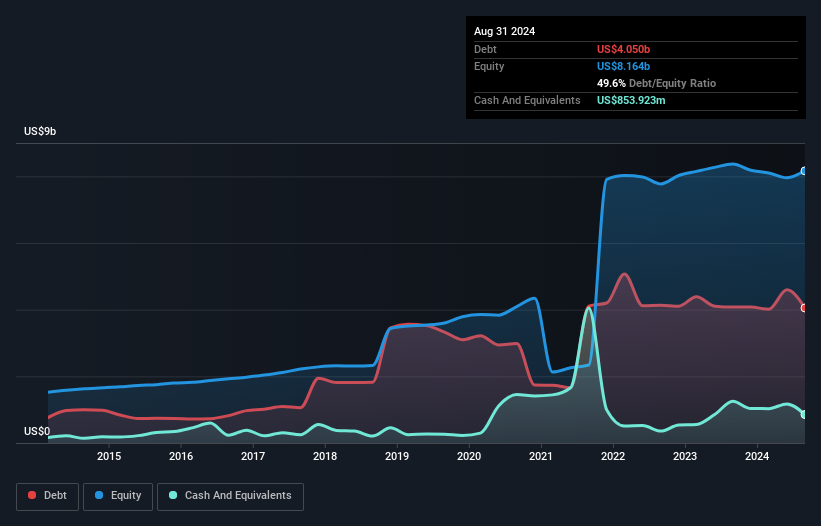
Task: Click the 2020 x-axis label
Action: click(x=469, y=456)
